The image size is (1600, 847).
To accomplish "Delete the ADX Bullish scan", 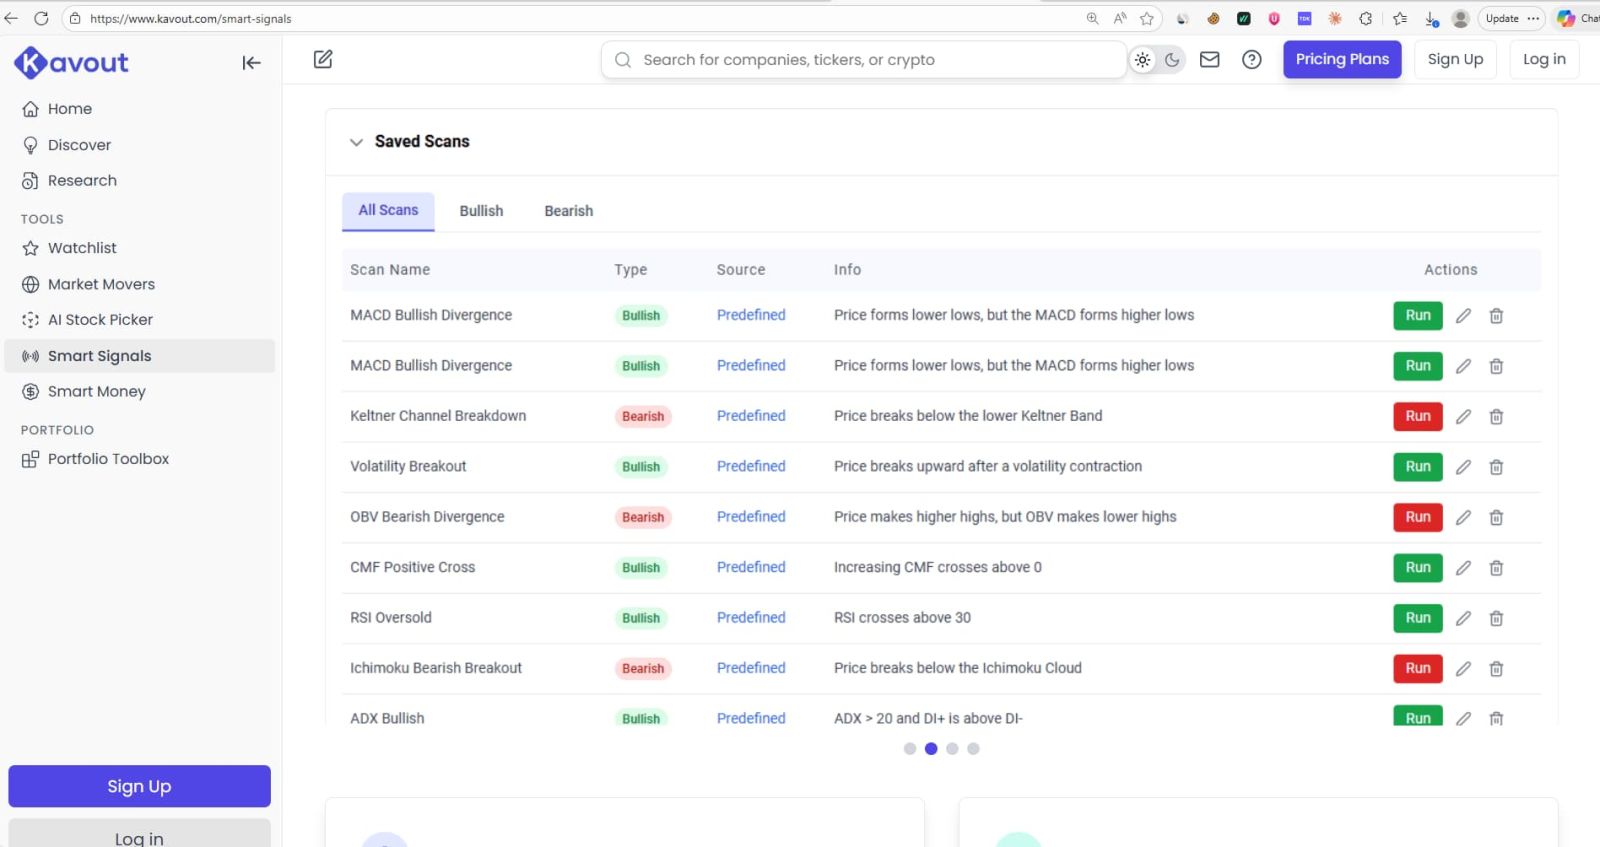I will [x=1496, y=718].
